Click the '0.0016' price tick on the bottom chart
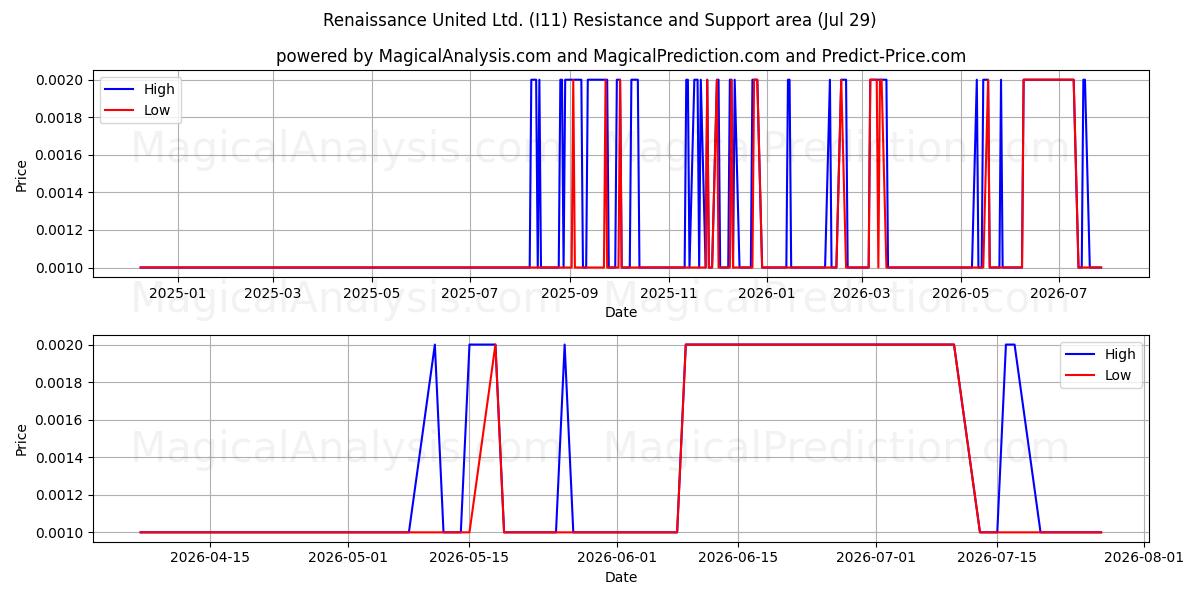The height and width of the screenshot is (600, 1200). (x=62, y=420)
